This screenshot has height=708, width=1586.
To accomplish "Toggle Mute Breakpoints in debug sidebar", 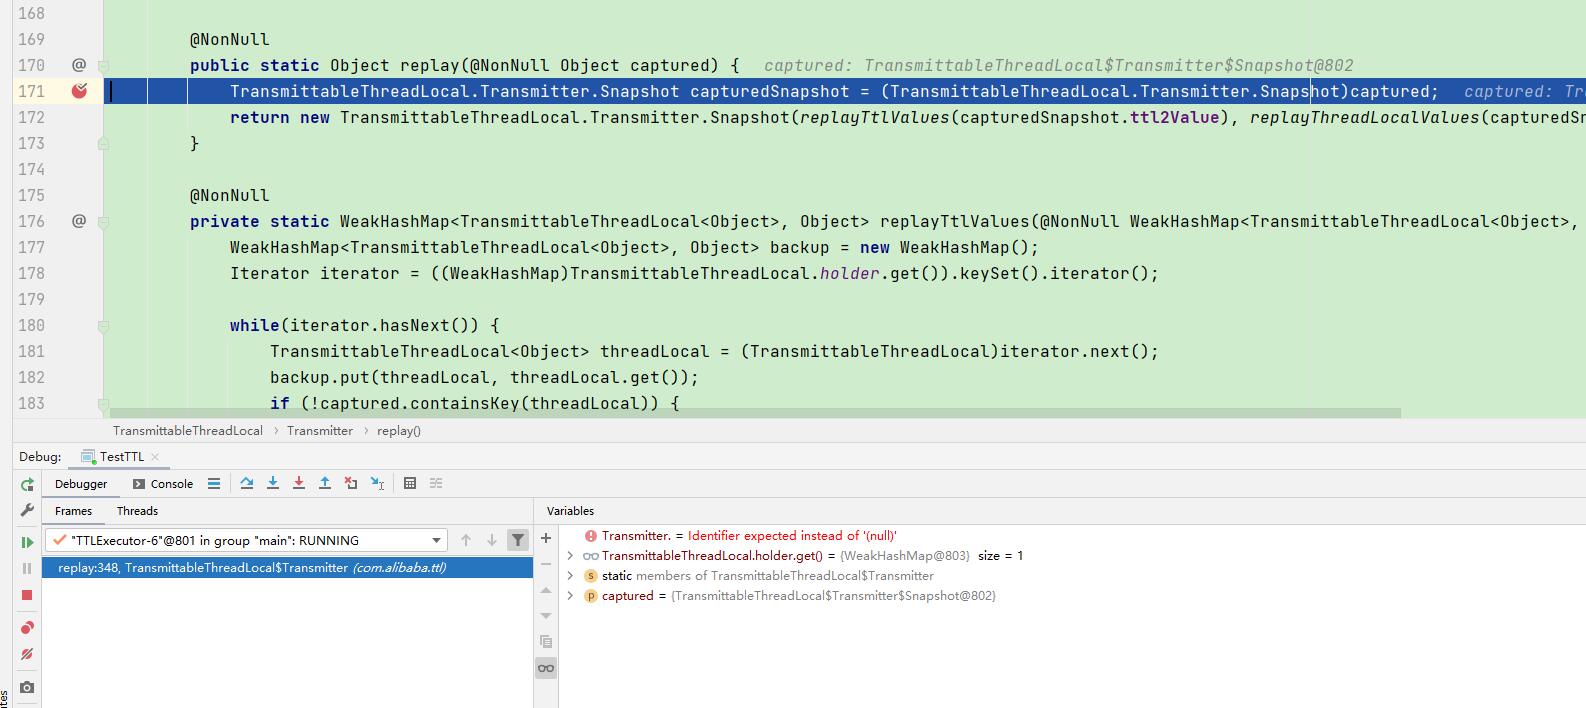I will tap(27, 654).
